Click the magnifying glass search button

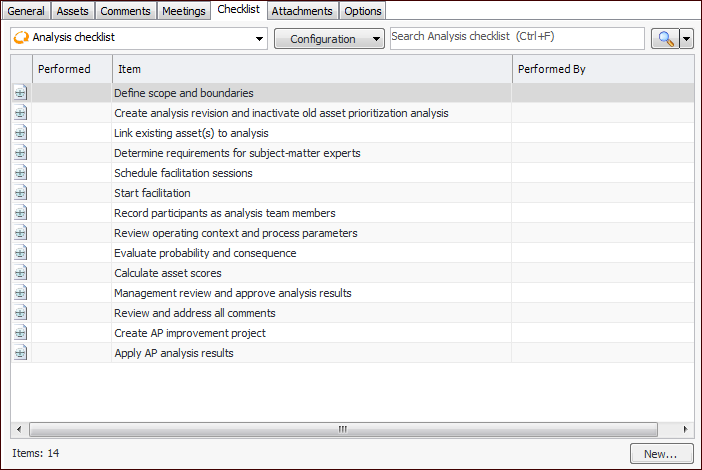664,38
